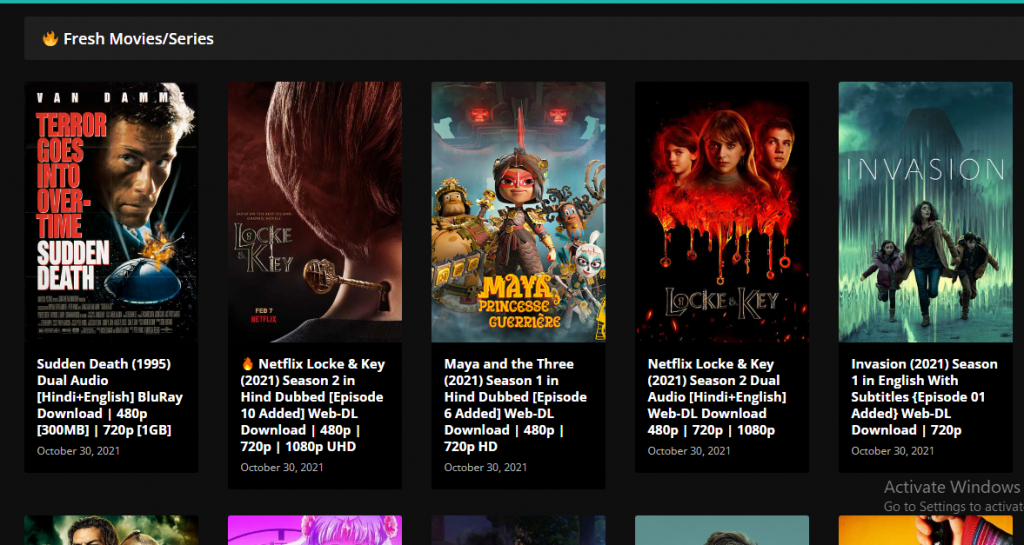Open Invasion (2021) Season 1 title link
The image size is (1024, 545).
click(x=924, y=397)
